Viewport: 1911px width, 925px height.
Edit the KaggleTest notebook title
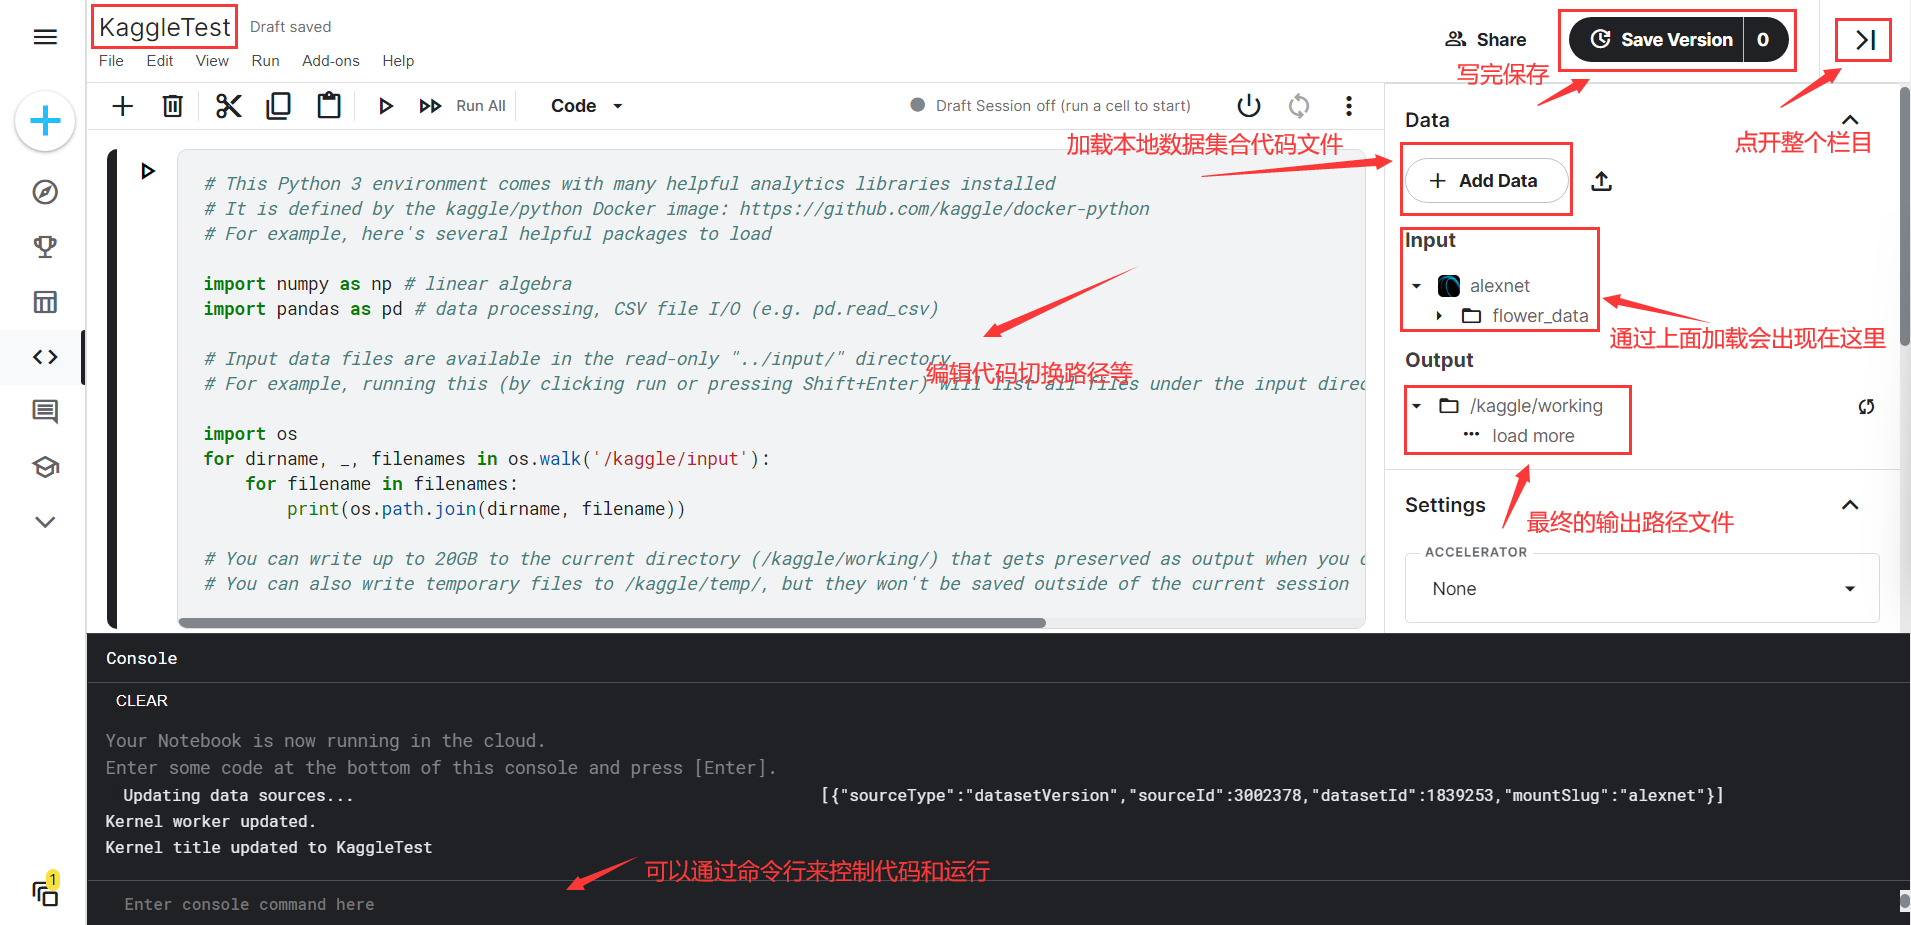pyautogui.click(x=165, y=27)
